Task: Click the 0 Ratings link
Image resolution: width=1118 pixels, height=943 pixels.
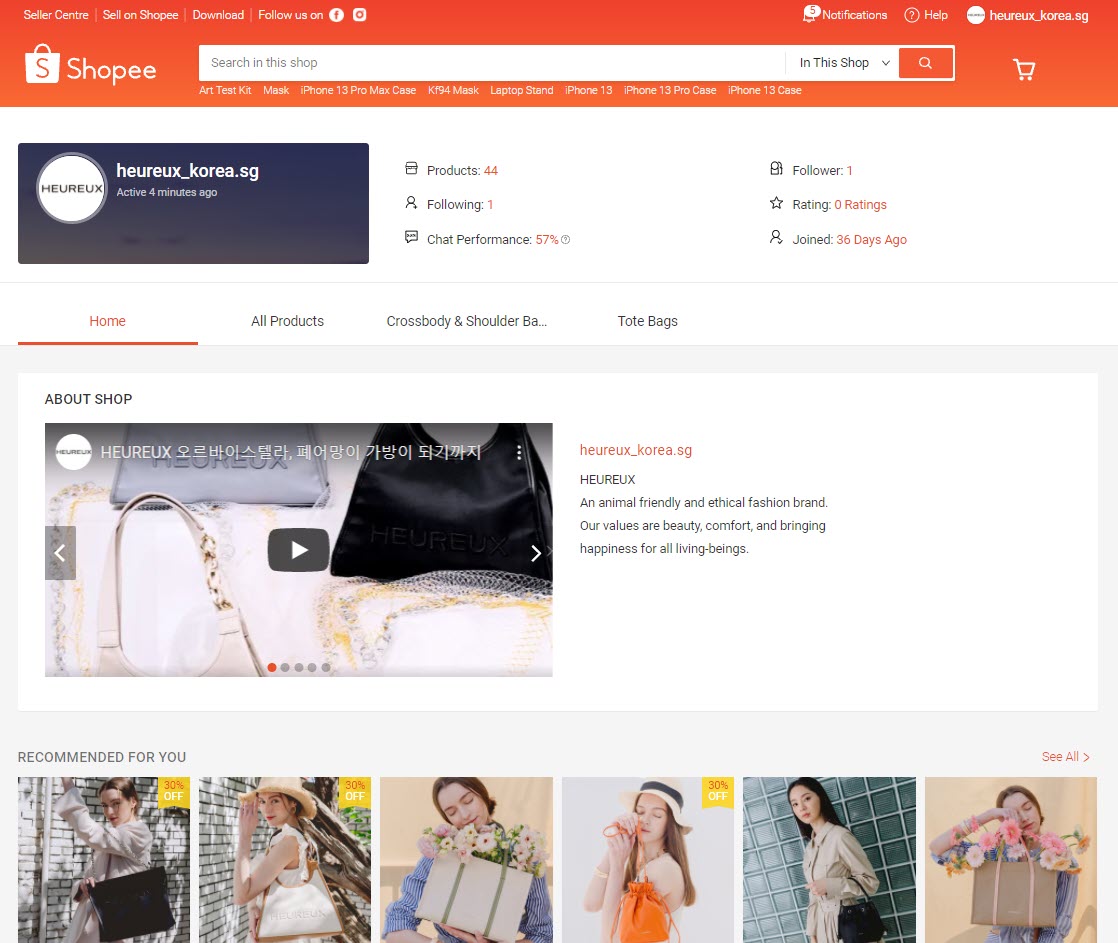Action: (861, 205)
